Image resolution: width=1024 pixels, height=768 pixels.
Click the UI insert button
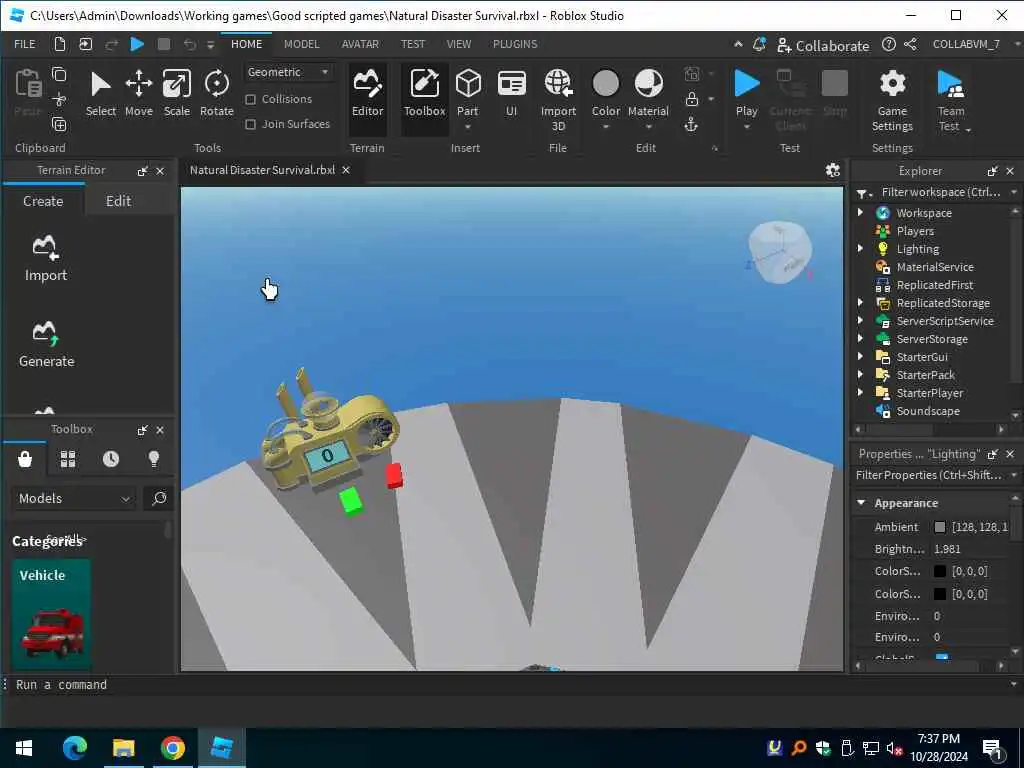tap(511, 93)
